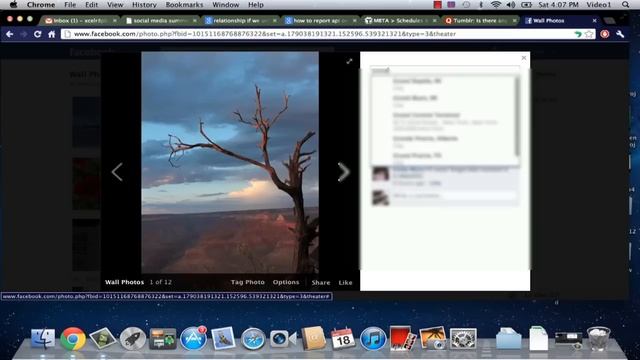
Task: Open iPhoto from the Dock
Action: [433, 338]
